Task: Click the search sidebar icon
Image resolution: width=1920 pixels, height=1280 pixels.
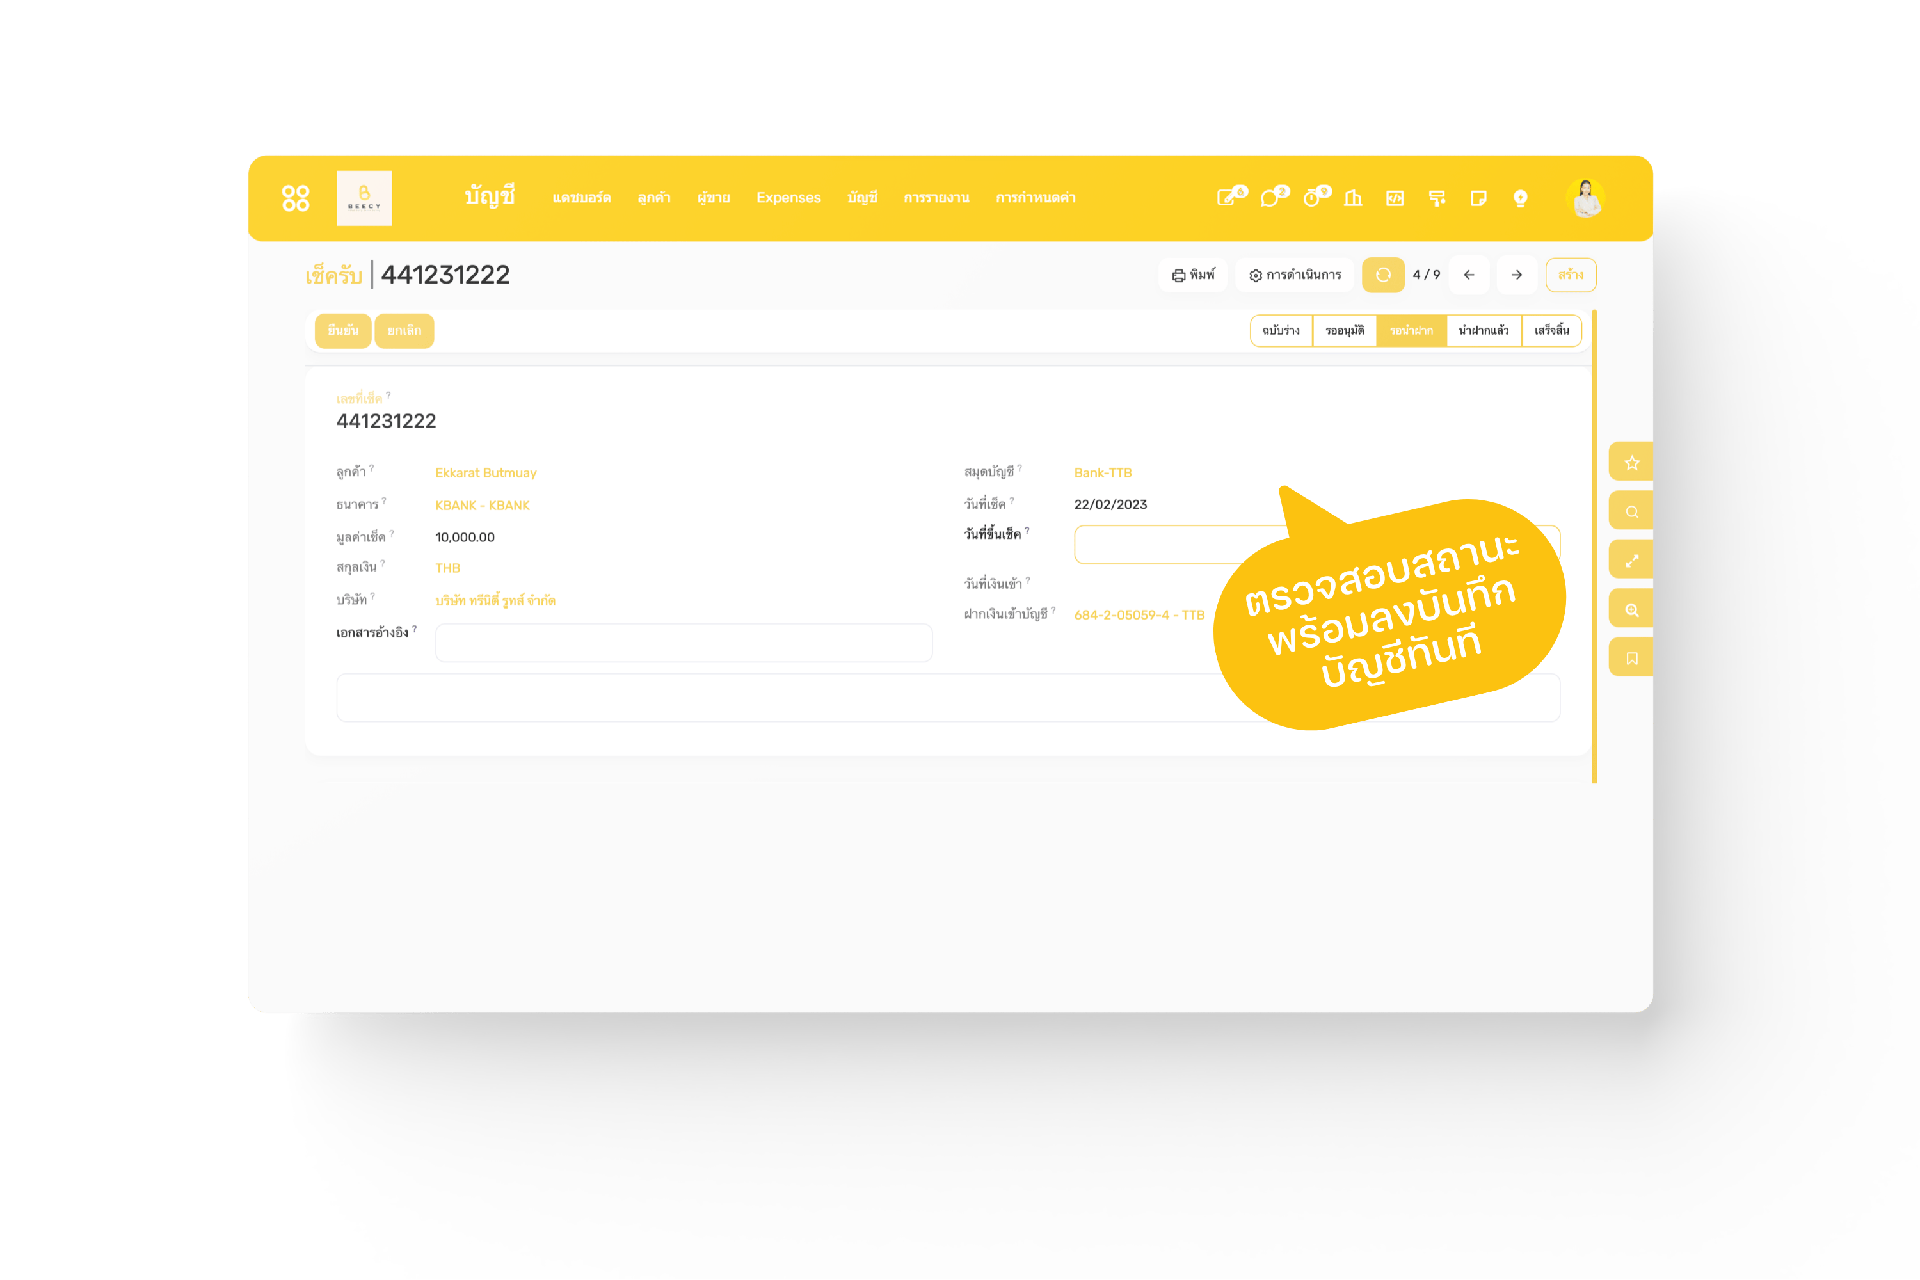Action: tap(1631, 511)
